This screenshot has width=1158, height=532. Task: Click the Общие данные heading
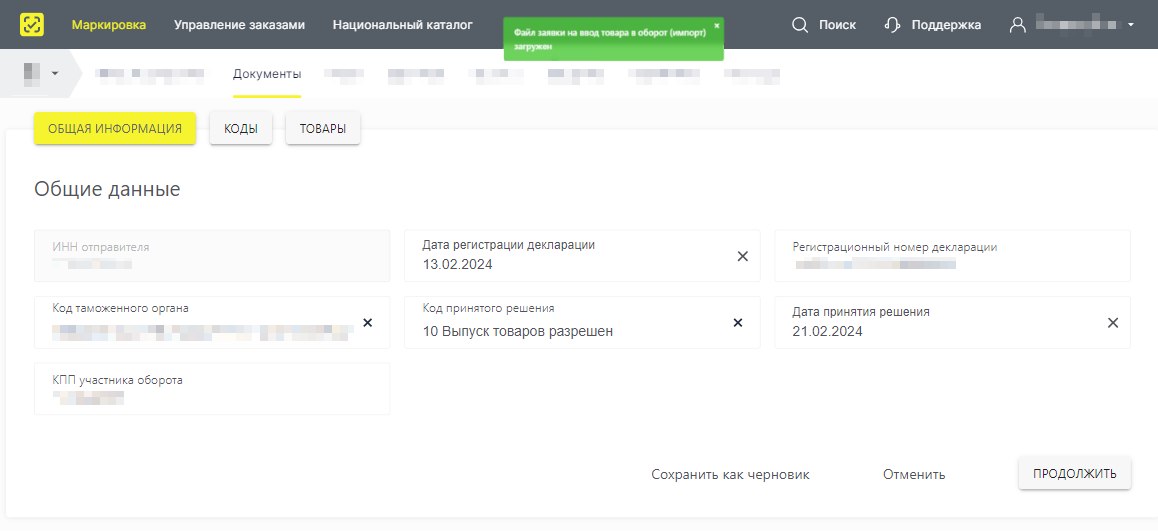107,189
